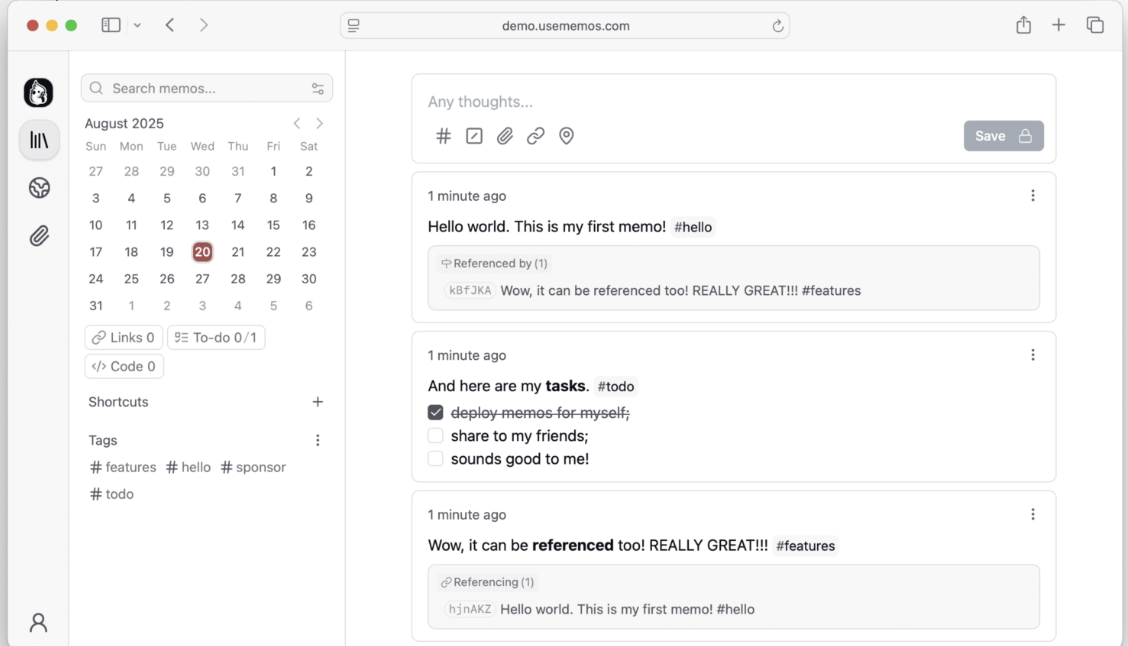
Task: Open the Explore globe icon in sidebar
Action: [39, 188]
